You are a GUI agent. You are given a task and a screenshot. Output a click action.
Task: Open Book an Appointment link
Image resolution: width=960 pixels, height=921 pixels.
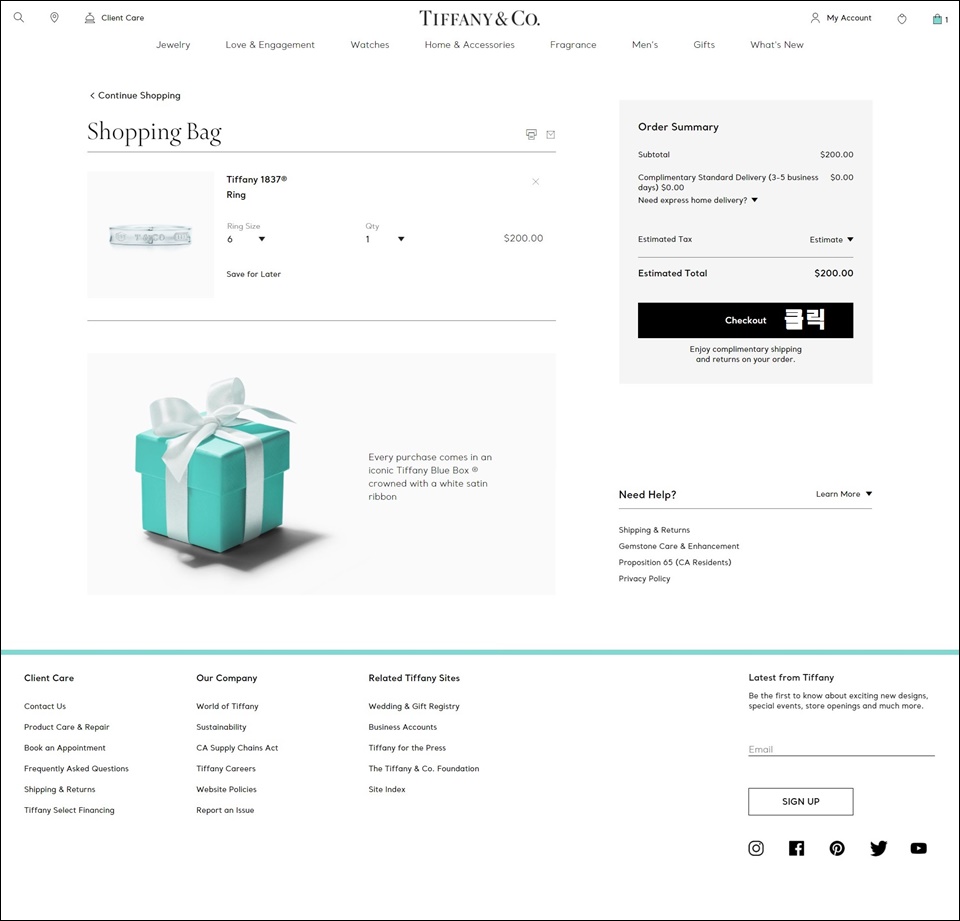pyautogui.click(x=65, y=748)
